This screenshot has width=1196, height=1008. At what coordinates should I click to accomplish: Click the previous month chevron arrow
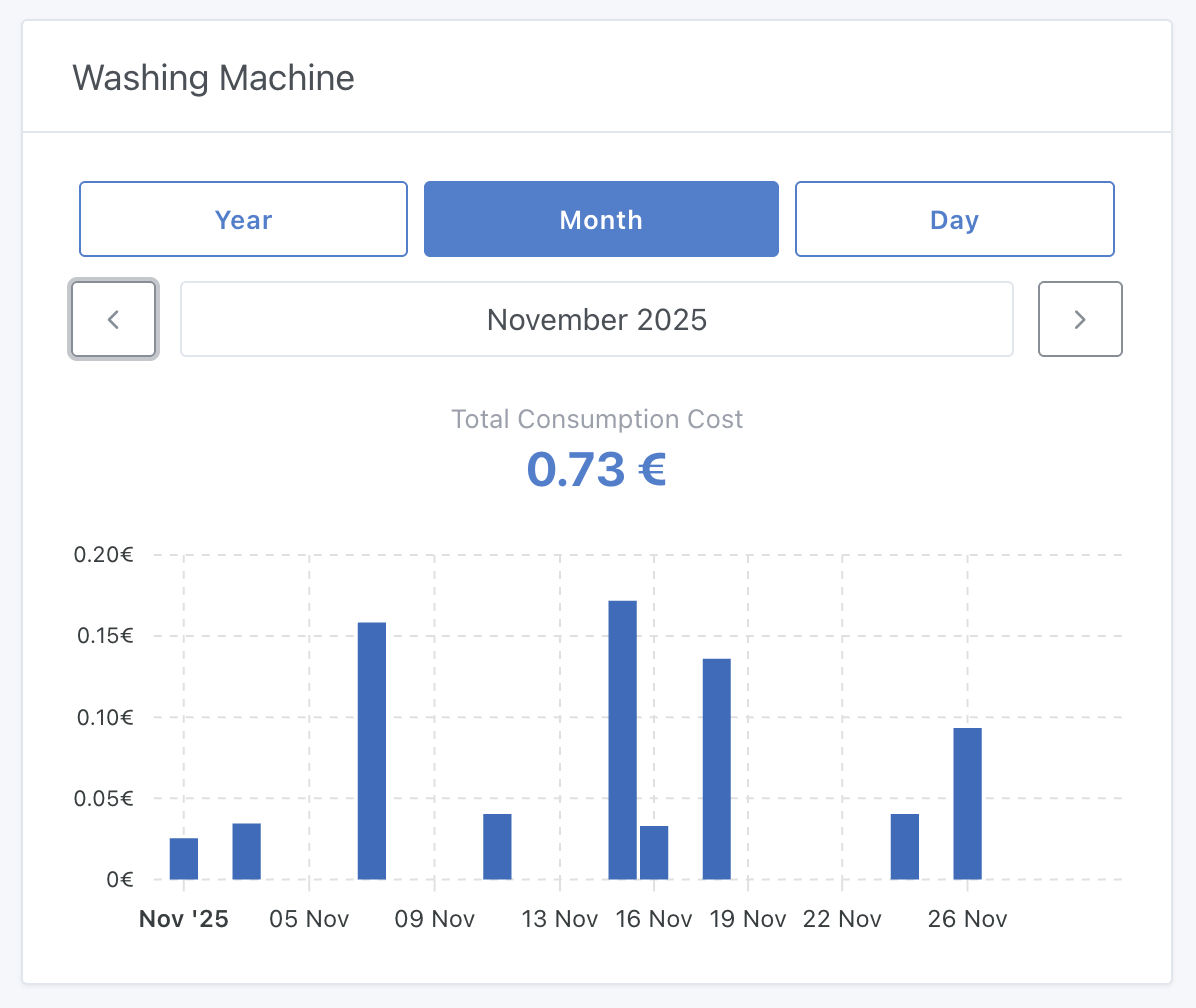pyautogui.click(x=113, y=319)
